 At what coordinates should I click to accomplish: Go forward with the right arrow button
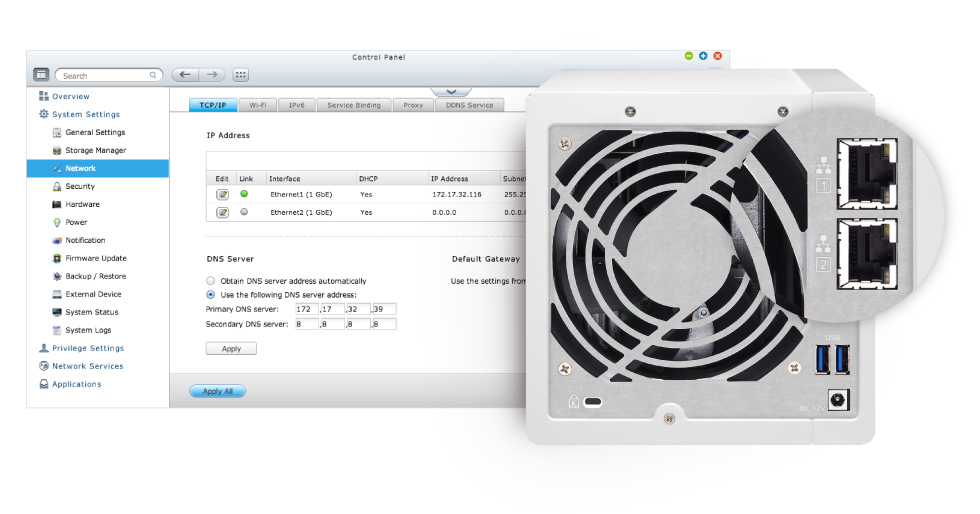click(212, 75)
